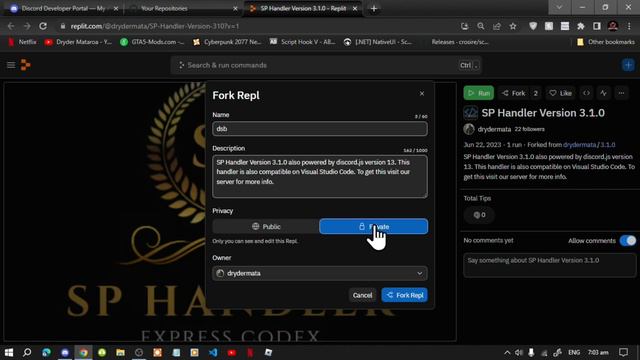The image size is (640, 360).
Task: Click the Replit logo icon
Action: click(25, 65)
